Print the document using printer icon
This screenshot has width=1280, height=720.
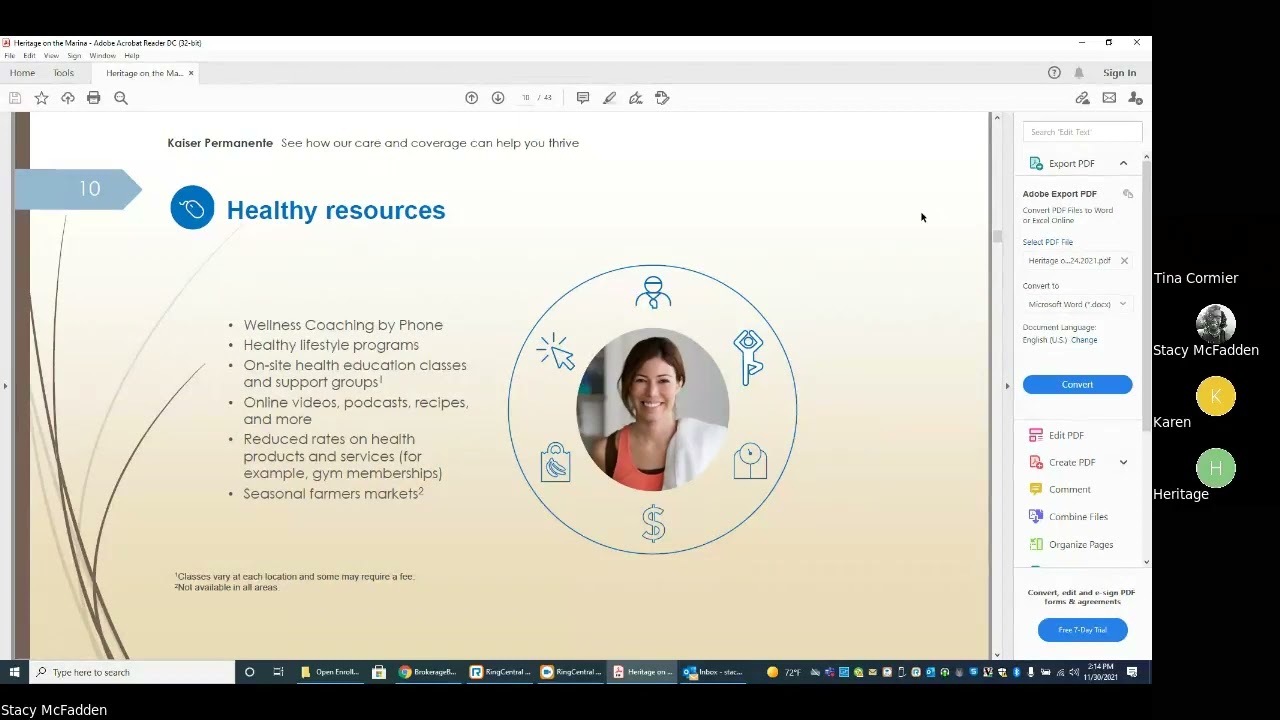click(94, 98)
